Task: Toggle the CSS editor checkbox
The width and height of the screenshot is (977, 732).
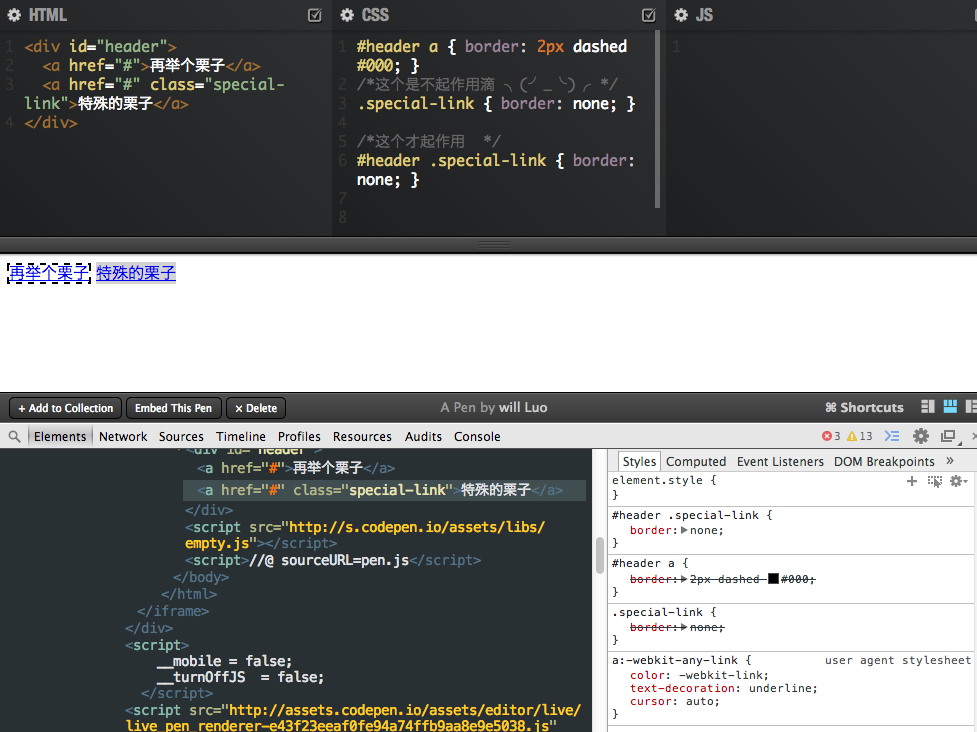Action: (648, 16)
